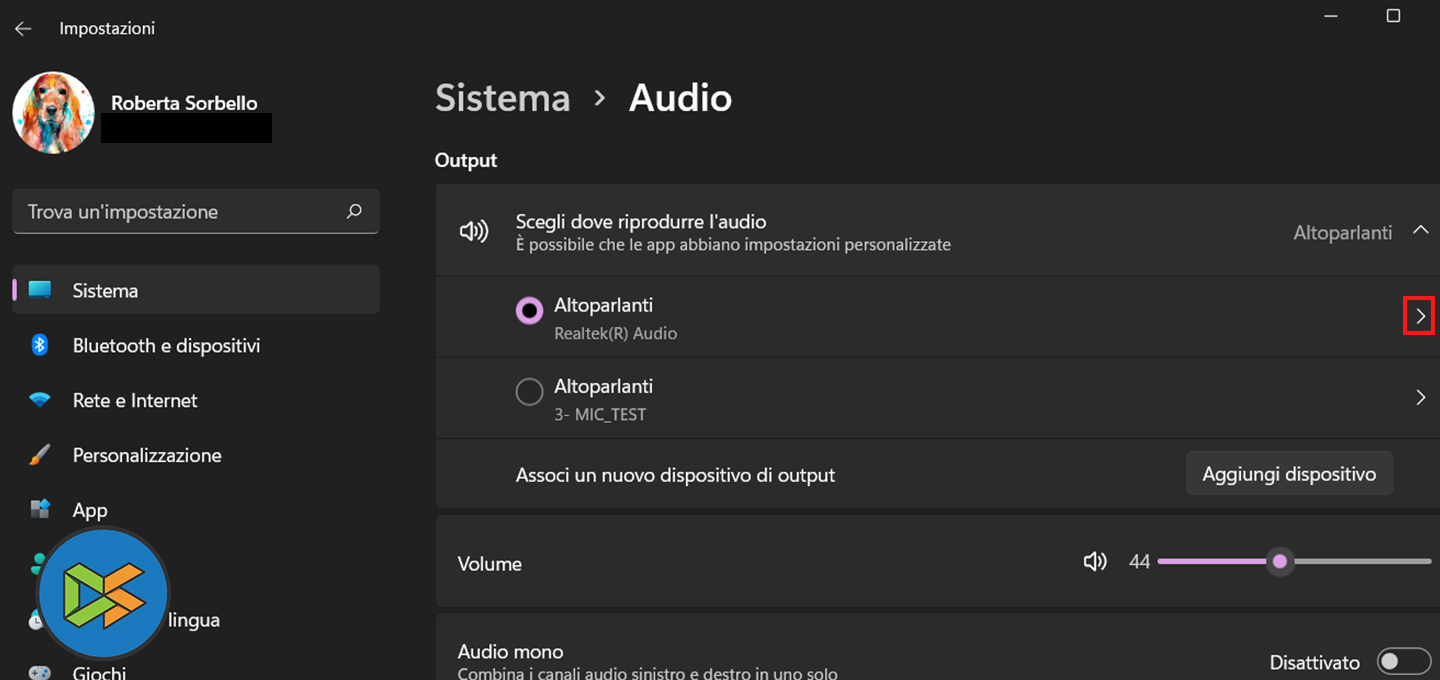Click the search magnifier icon
Viewport: 1440px width, 680px height.
click(x=354, y=212)
